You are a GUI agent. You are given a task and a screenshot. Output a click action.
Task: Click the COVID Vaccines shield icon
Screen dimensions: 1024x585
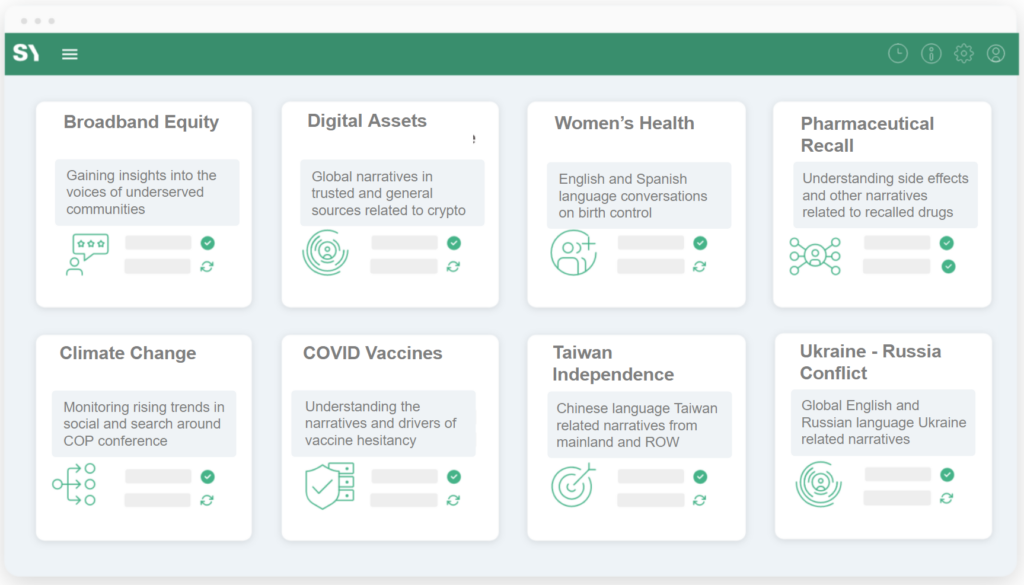point(329,486)
